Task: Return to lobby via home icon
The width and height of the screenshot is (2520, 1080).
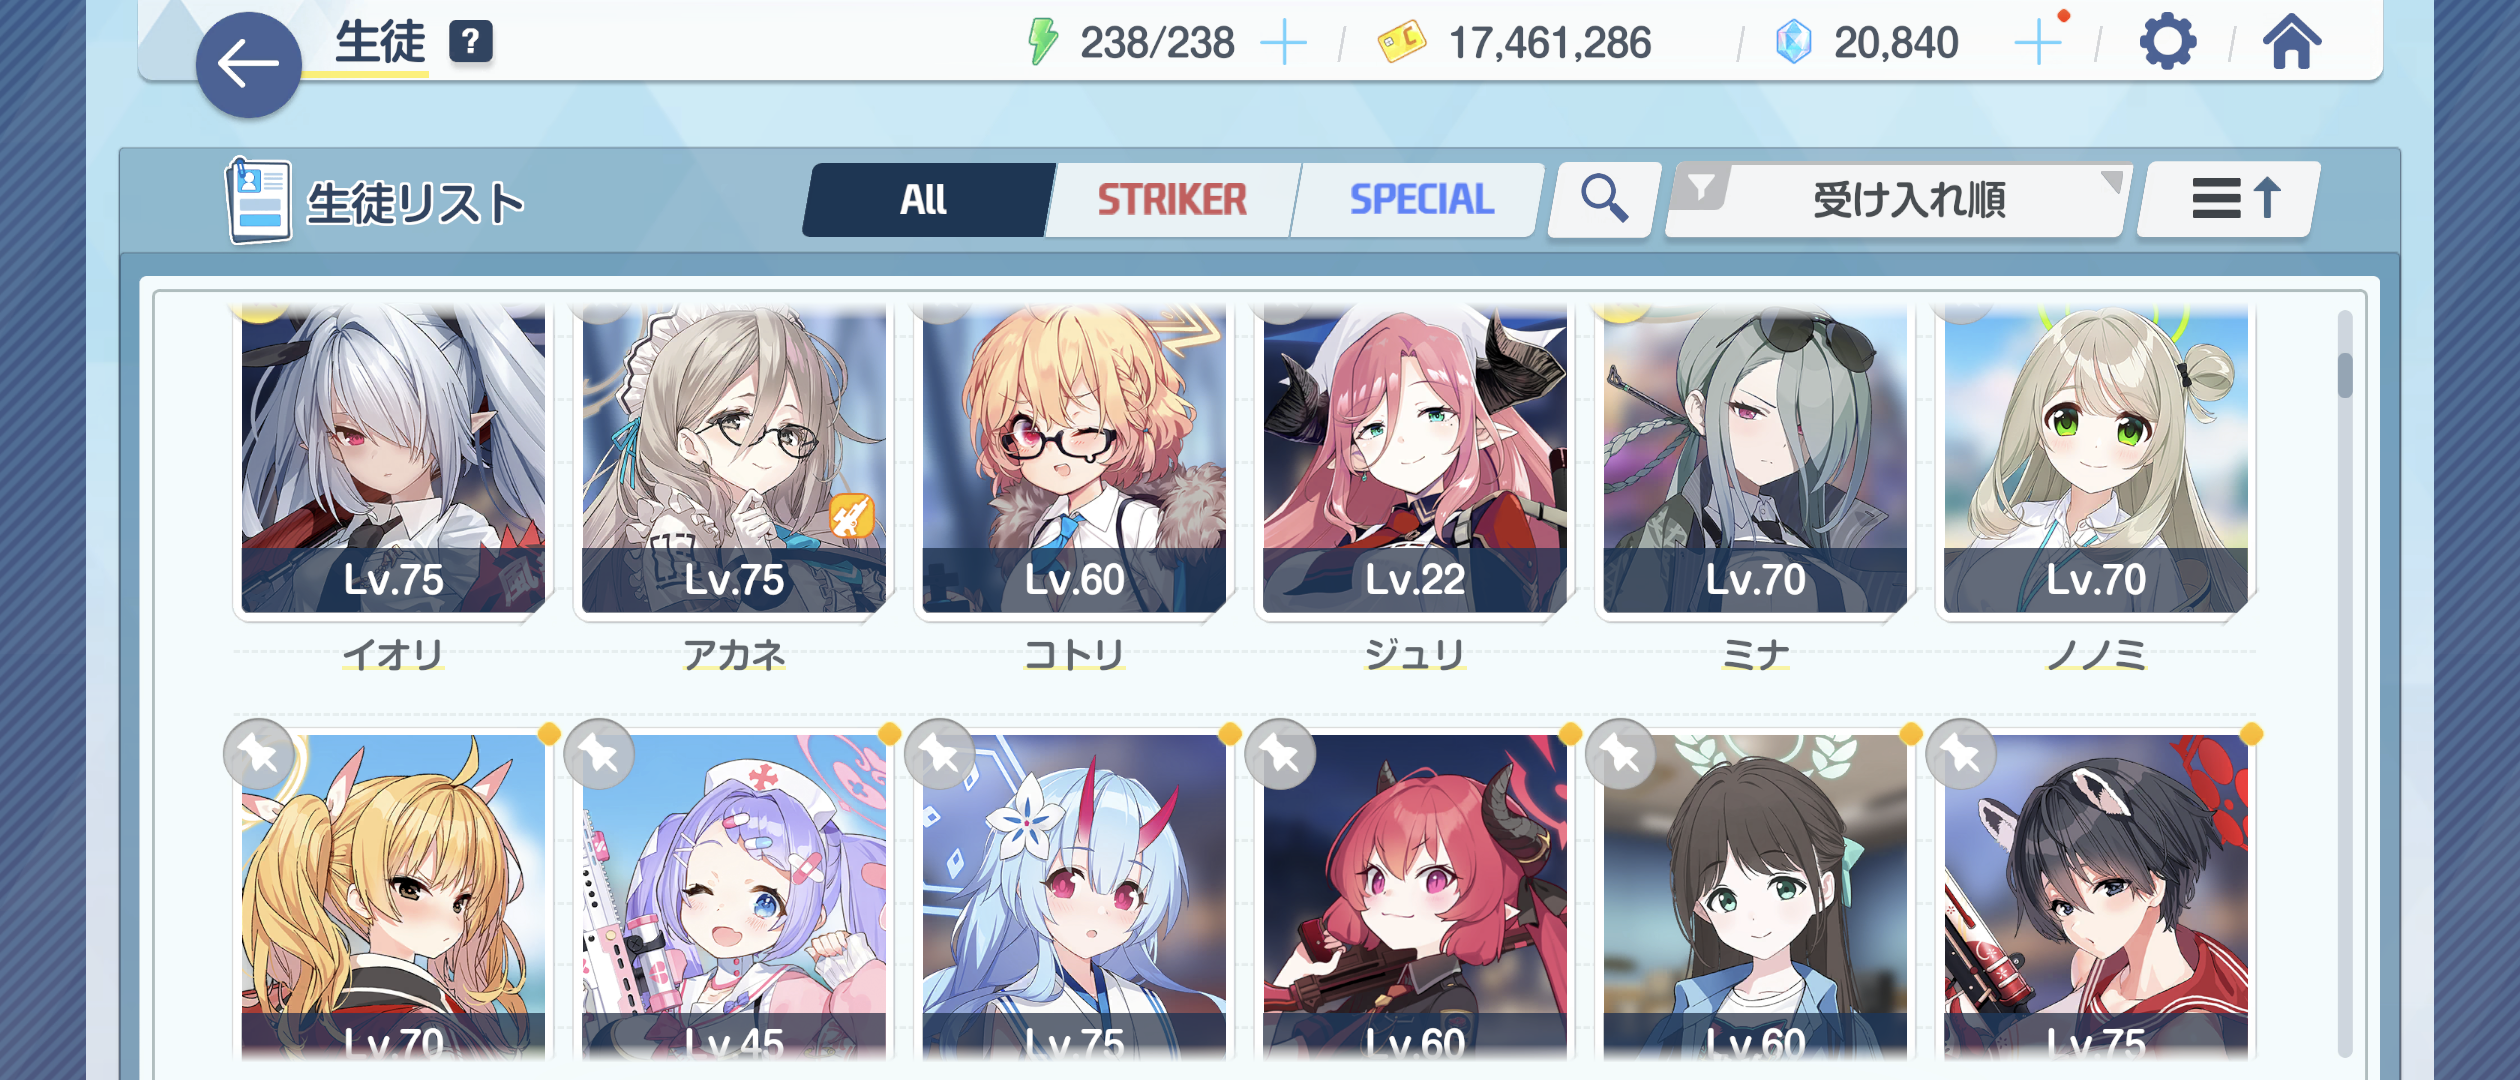Action: pos(2292,43)
